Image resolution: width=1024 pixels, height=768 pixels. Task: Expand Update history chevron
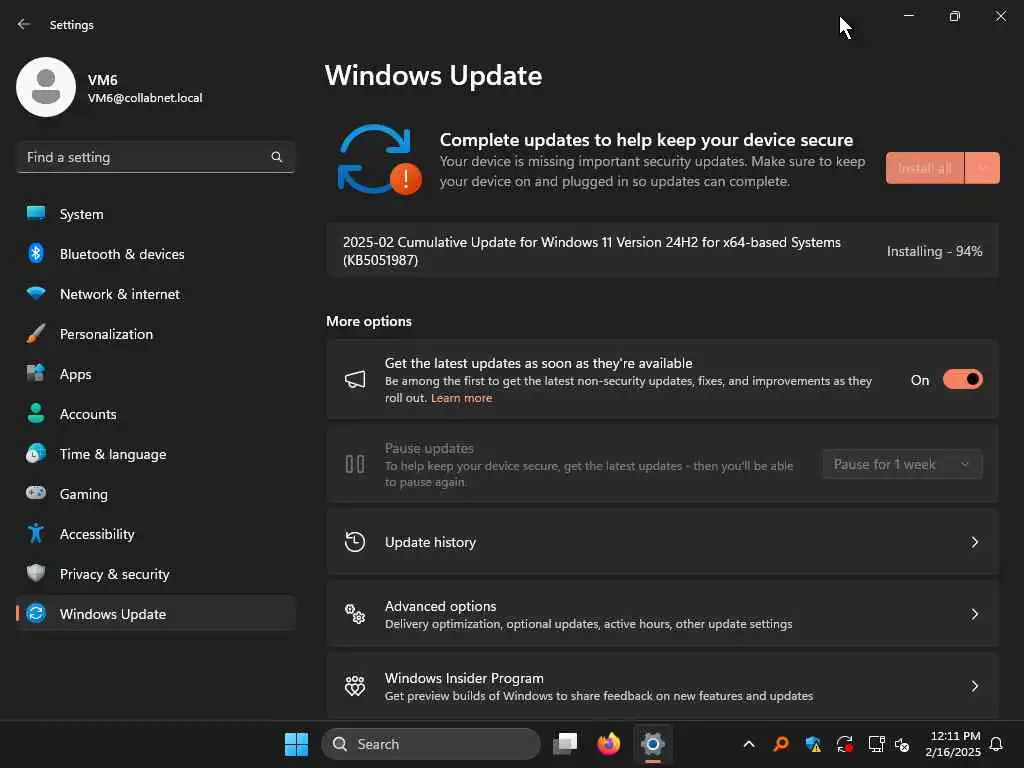click(974, 542)
